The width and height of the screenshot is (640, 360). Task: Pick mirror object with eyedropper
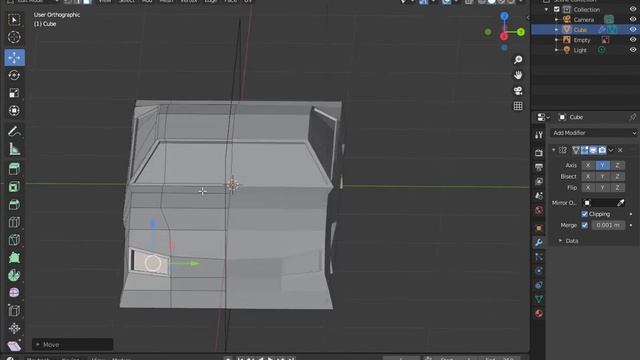(620, 203)
